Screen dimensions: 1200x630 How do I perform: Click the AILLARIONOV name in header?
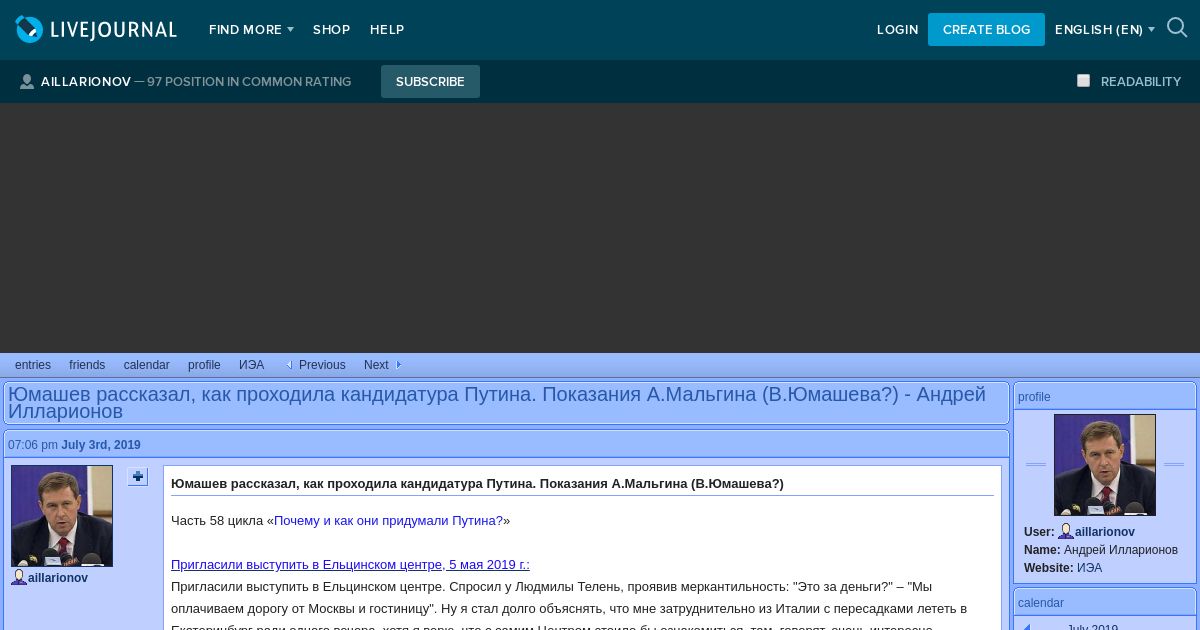pyautogui.click(x=86, y=82)
